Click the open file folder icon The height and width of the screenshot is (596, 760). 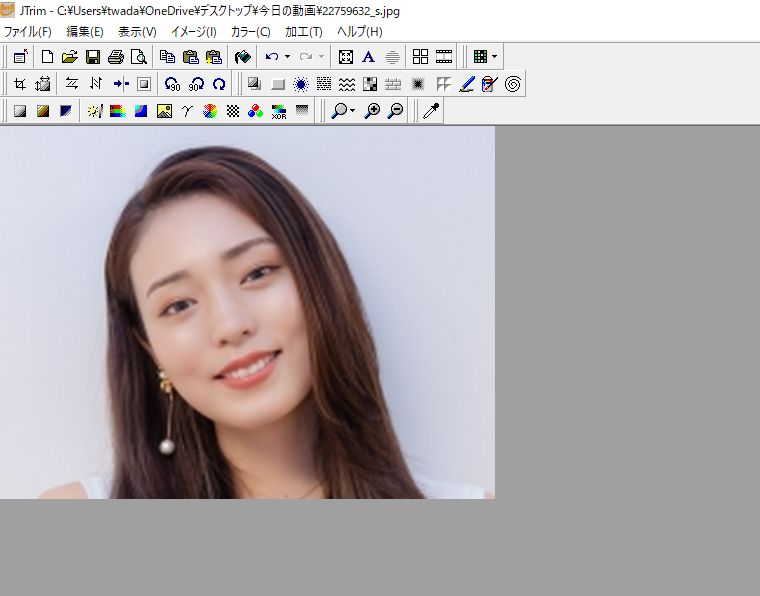click(x=70, y=57)
